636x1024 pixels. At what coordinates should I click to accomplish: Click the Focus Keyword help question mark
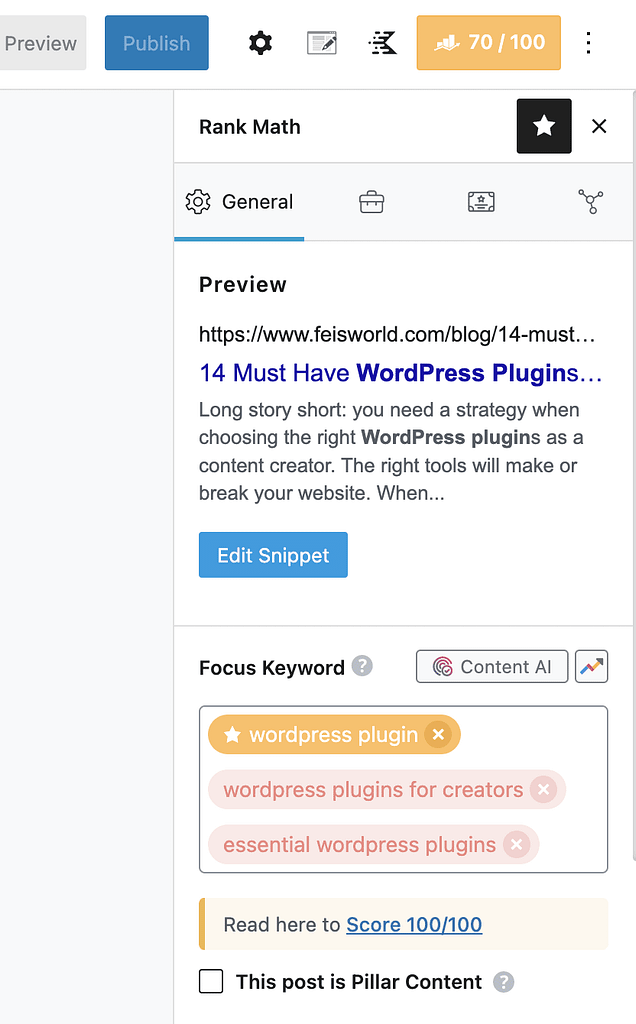(362, 666)
